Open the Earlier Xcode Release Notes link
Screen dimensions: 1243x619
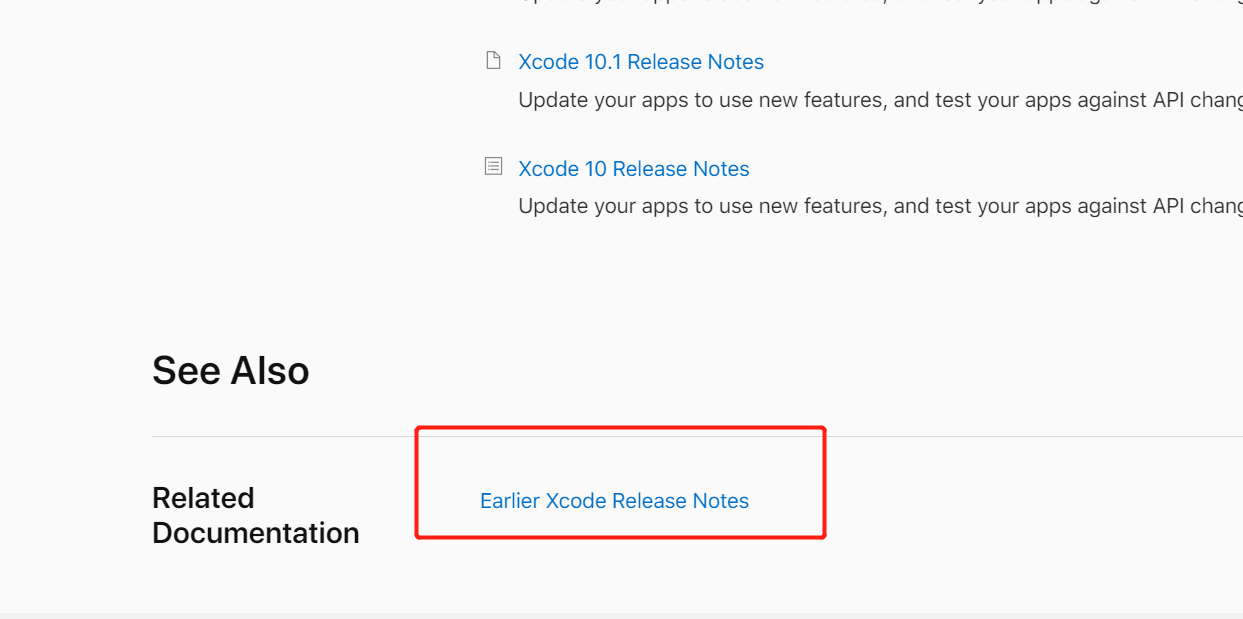[x=614, y=501]
